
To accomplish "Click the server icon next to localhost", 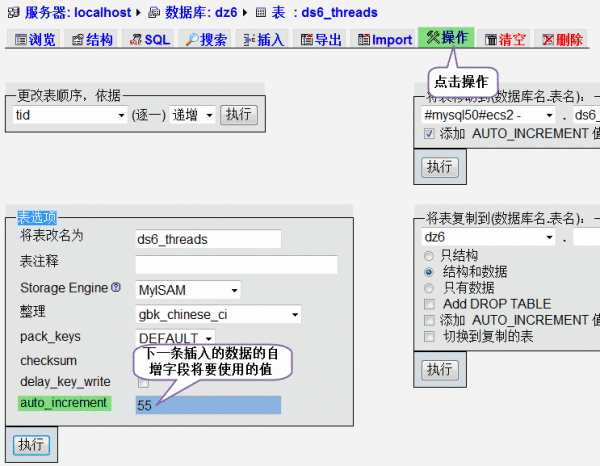I will click(x=13, y=13).
